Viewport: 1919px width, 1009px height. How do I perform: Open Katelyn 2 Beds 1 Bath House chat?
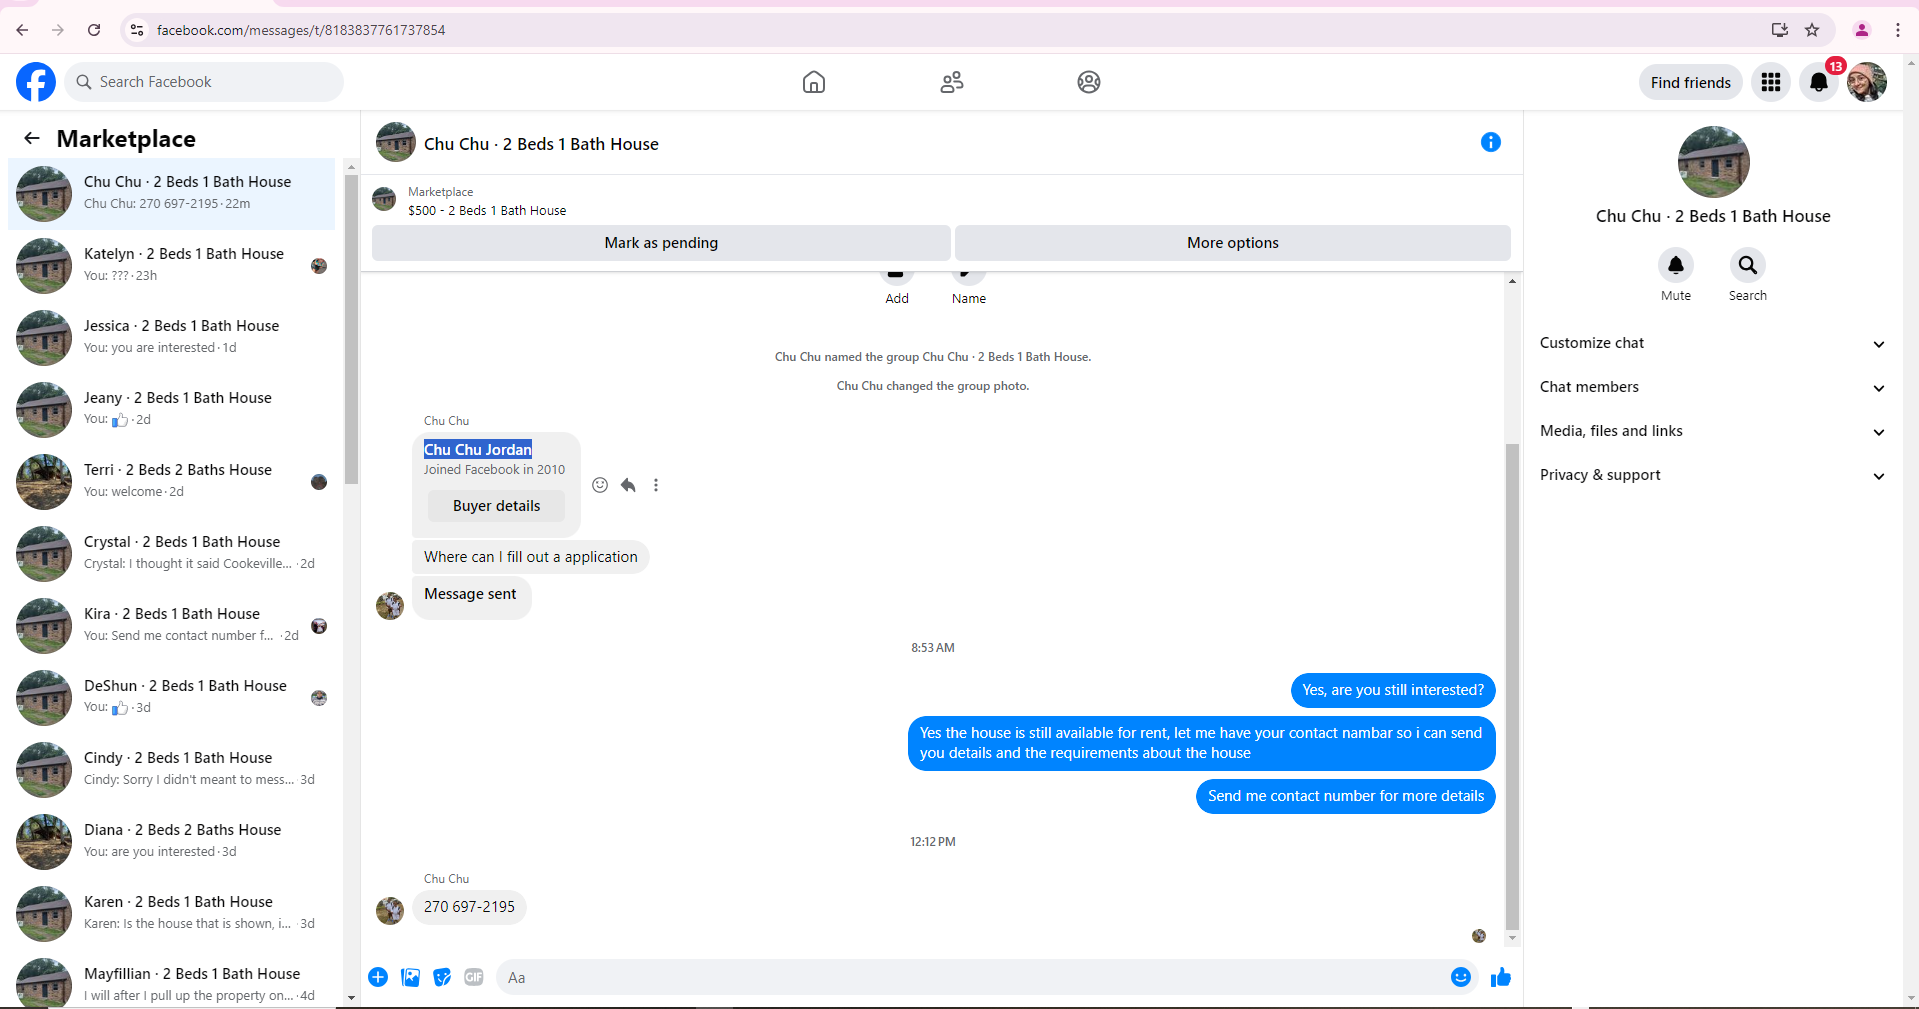172,265
